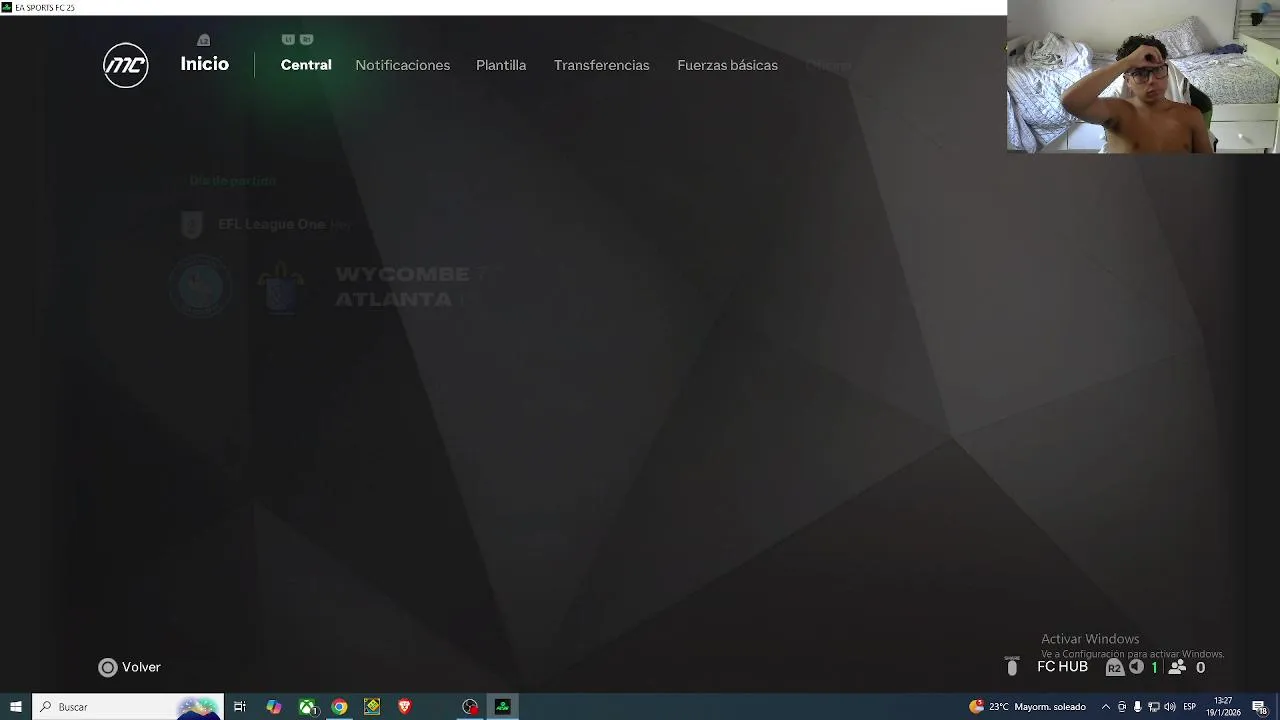Click the R1 bumper icon above Central
Viewport: 1280px width, 720px height.
(x=306, y=40)
